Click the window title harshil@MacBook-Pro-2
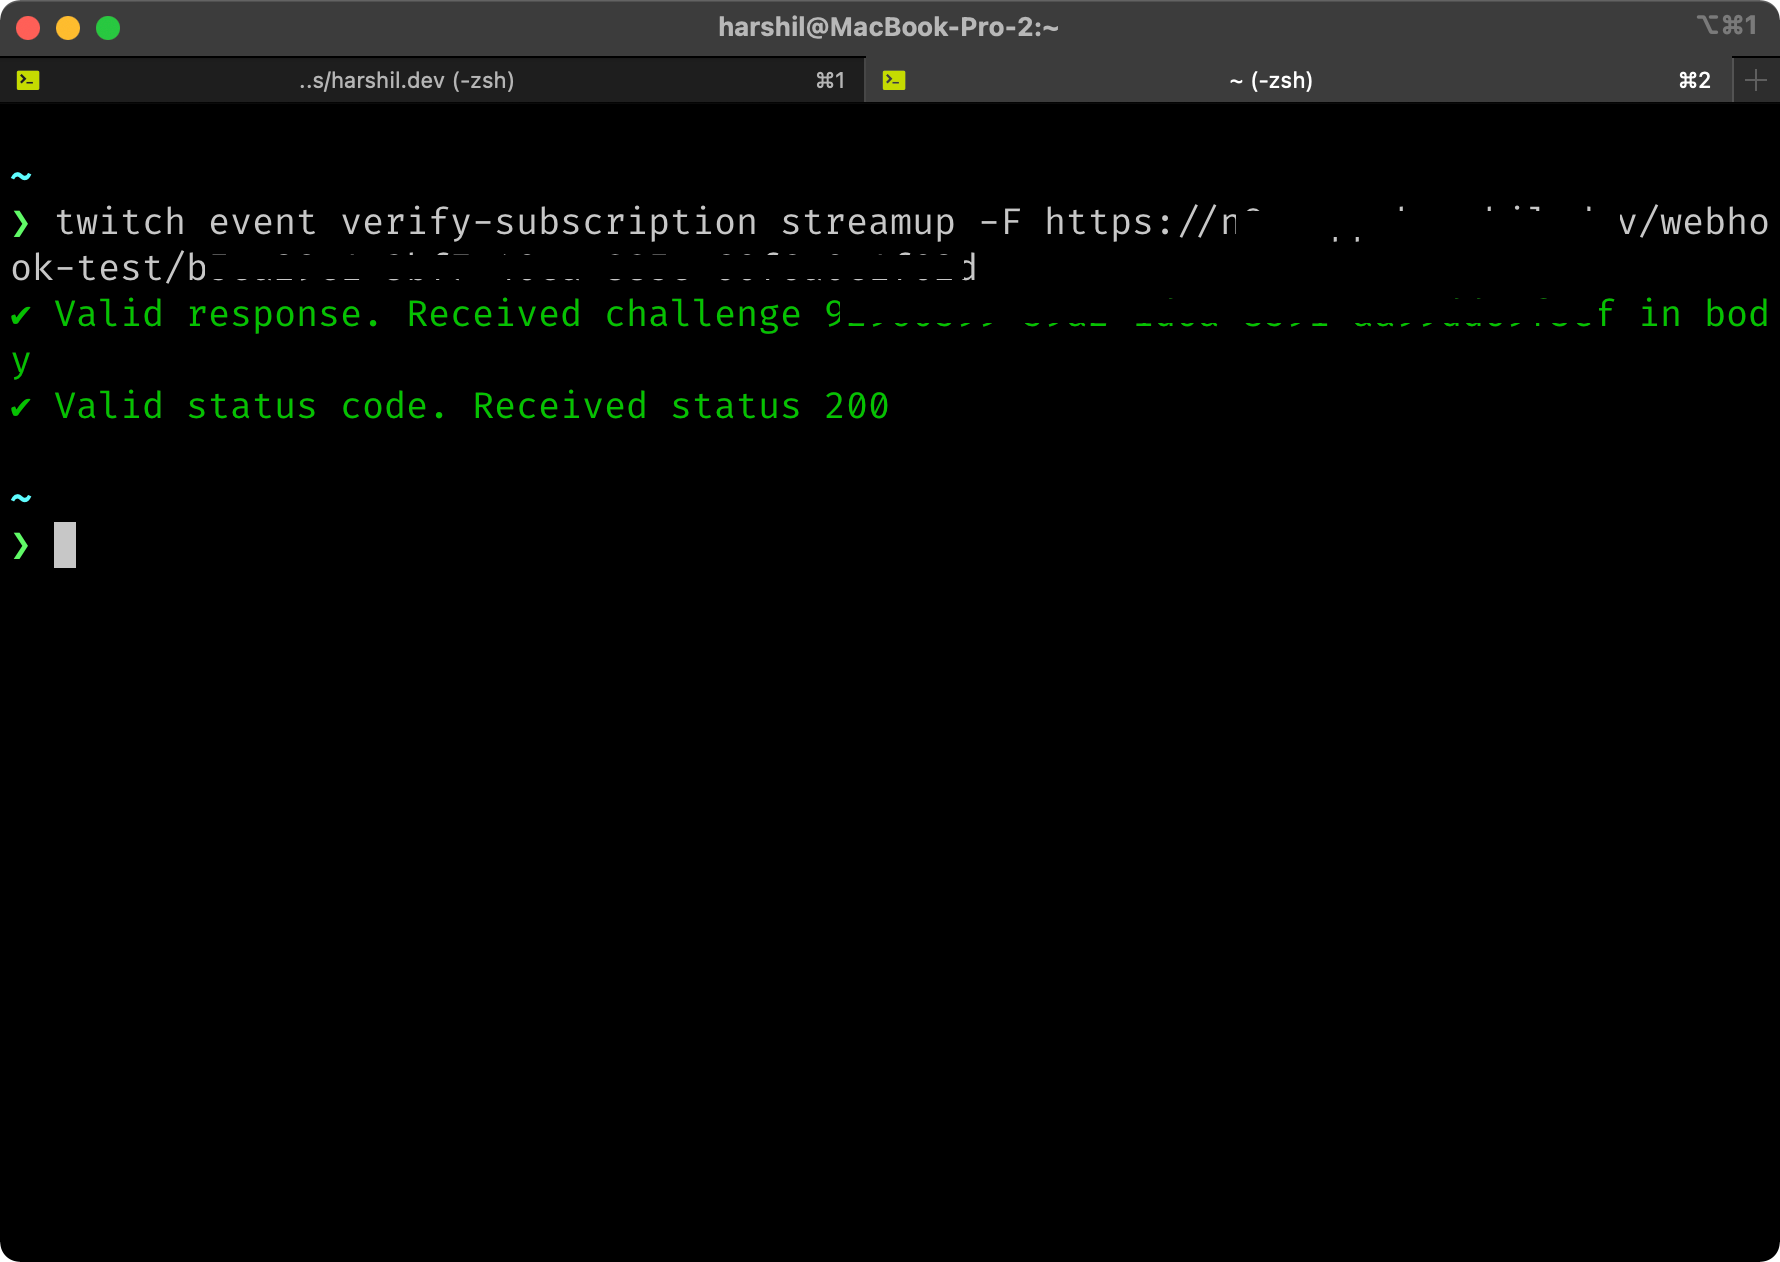Viewport: 1780px width, 1262px height. coord(888,27)
